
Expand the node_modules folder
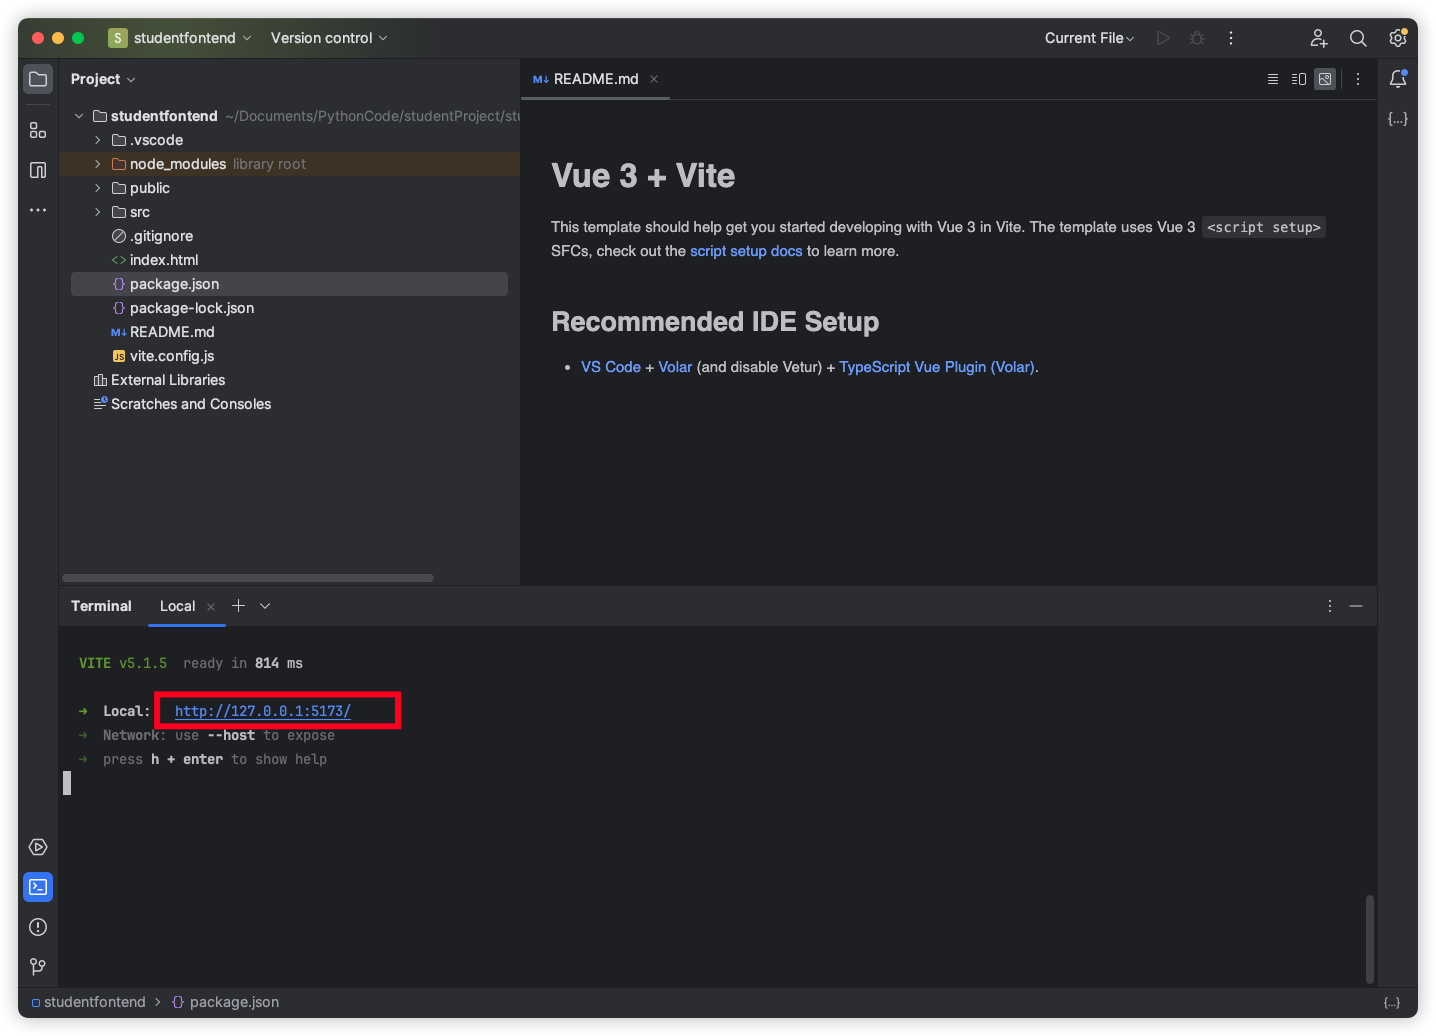pos(97,164)
